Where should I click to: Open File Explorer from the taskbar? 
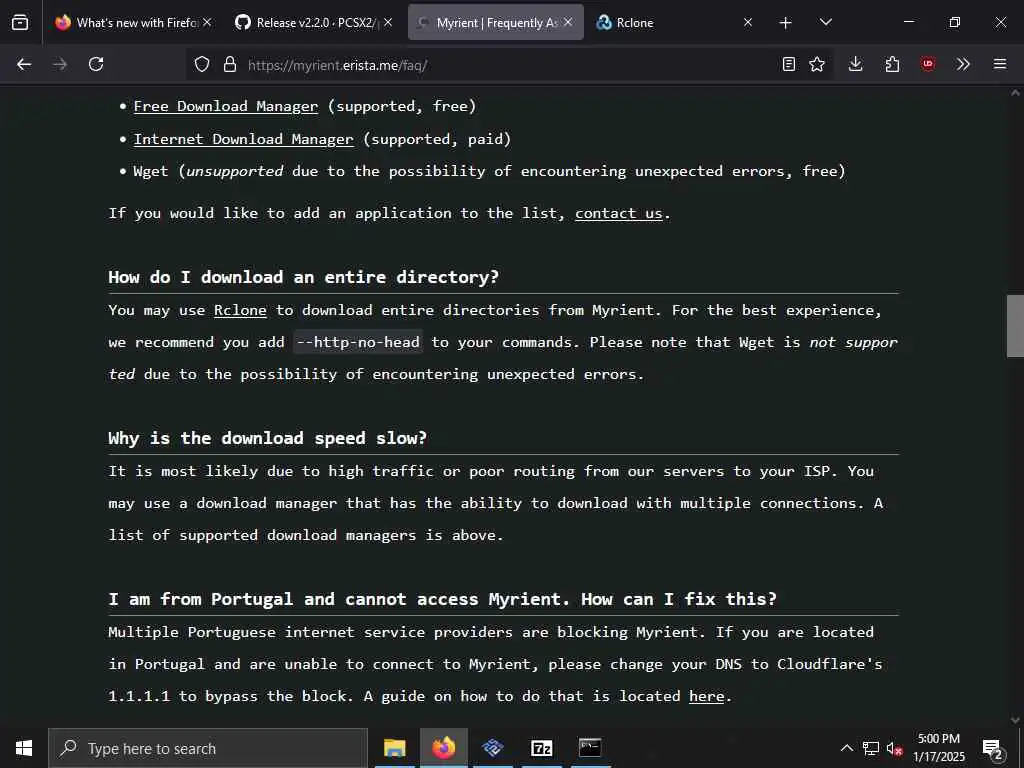point(394,748)
